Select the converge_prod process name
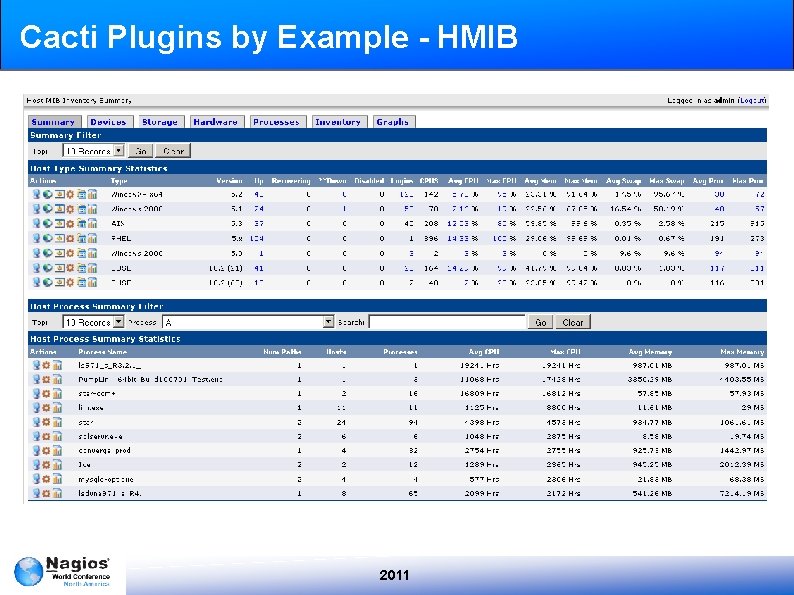This screenshot has height=595, width=794. (104, 450)
